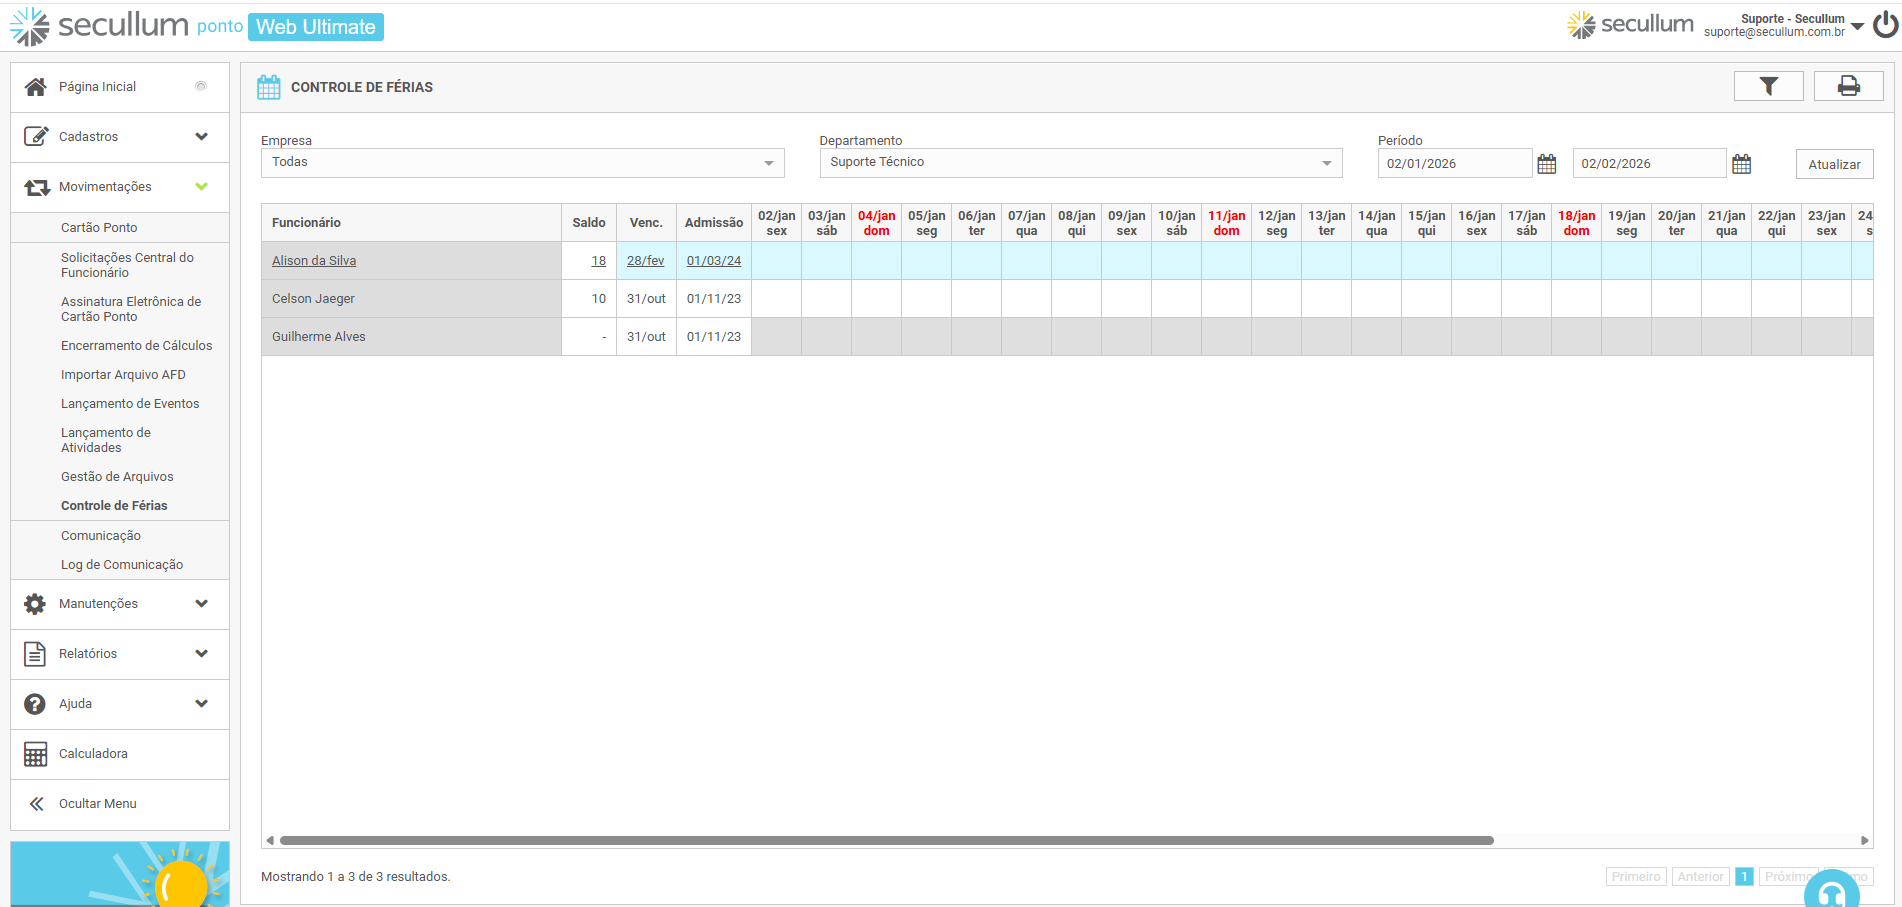Open the end date calendar picker icon
The image size is (1902, 907).
click(1741, 164)
